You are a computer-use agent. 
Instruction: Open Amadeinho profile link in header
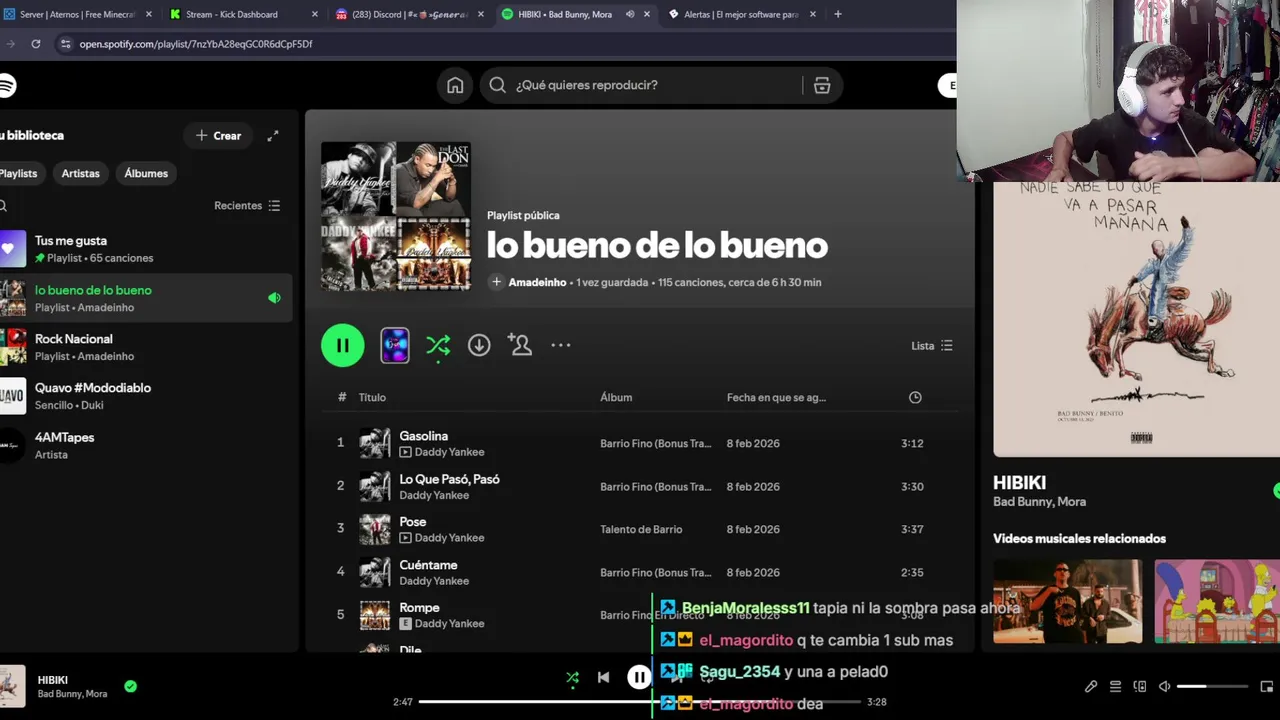pos(537,283)
